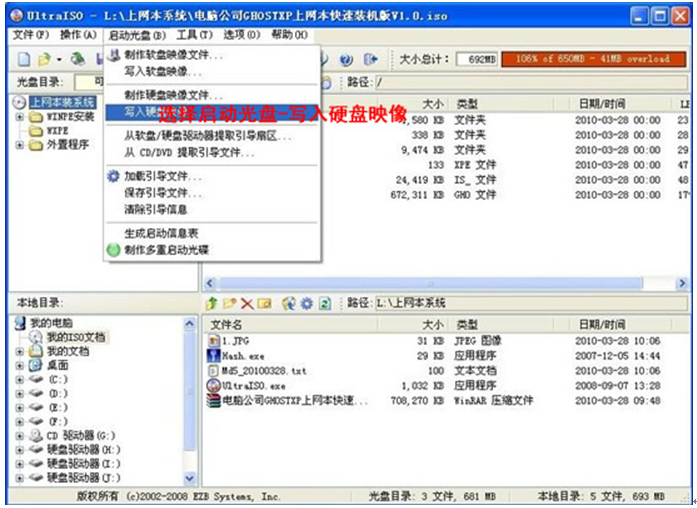Select 硬盘驱动器(J:) in local tree

(x=84, y=478)
